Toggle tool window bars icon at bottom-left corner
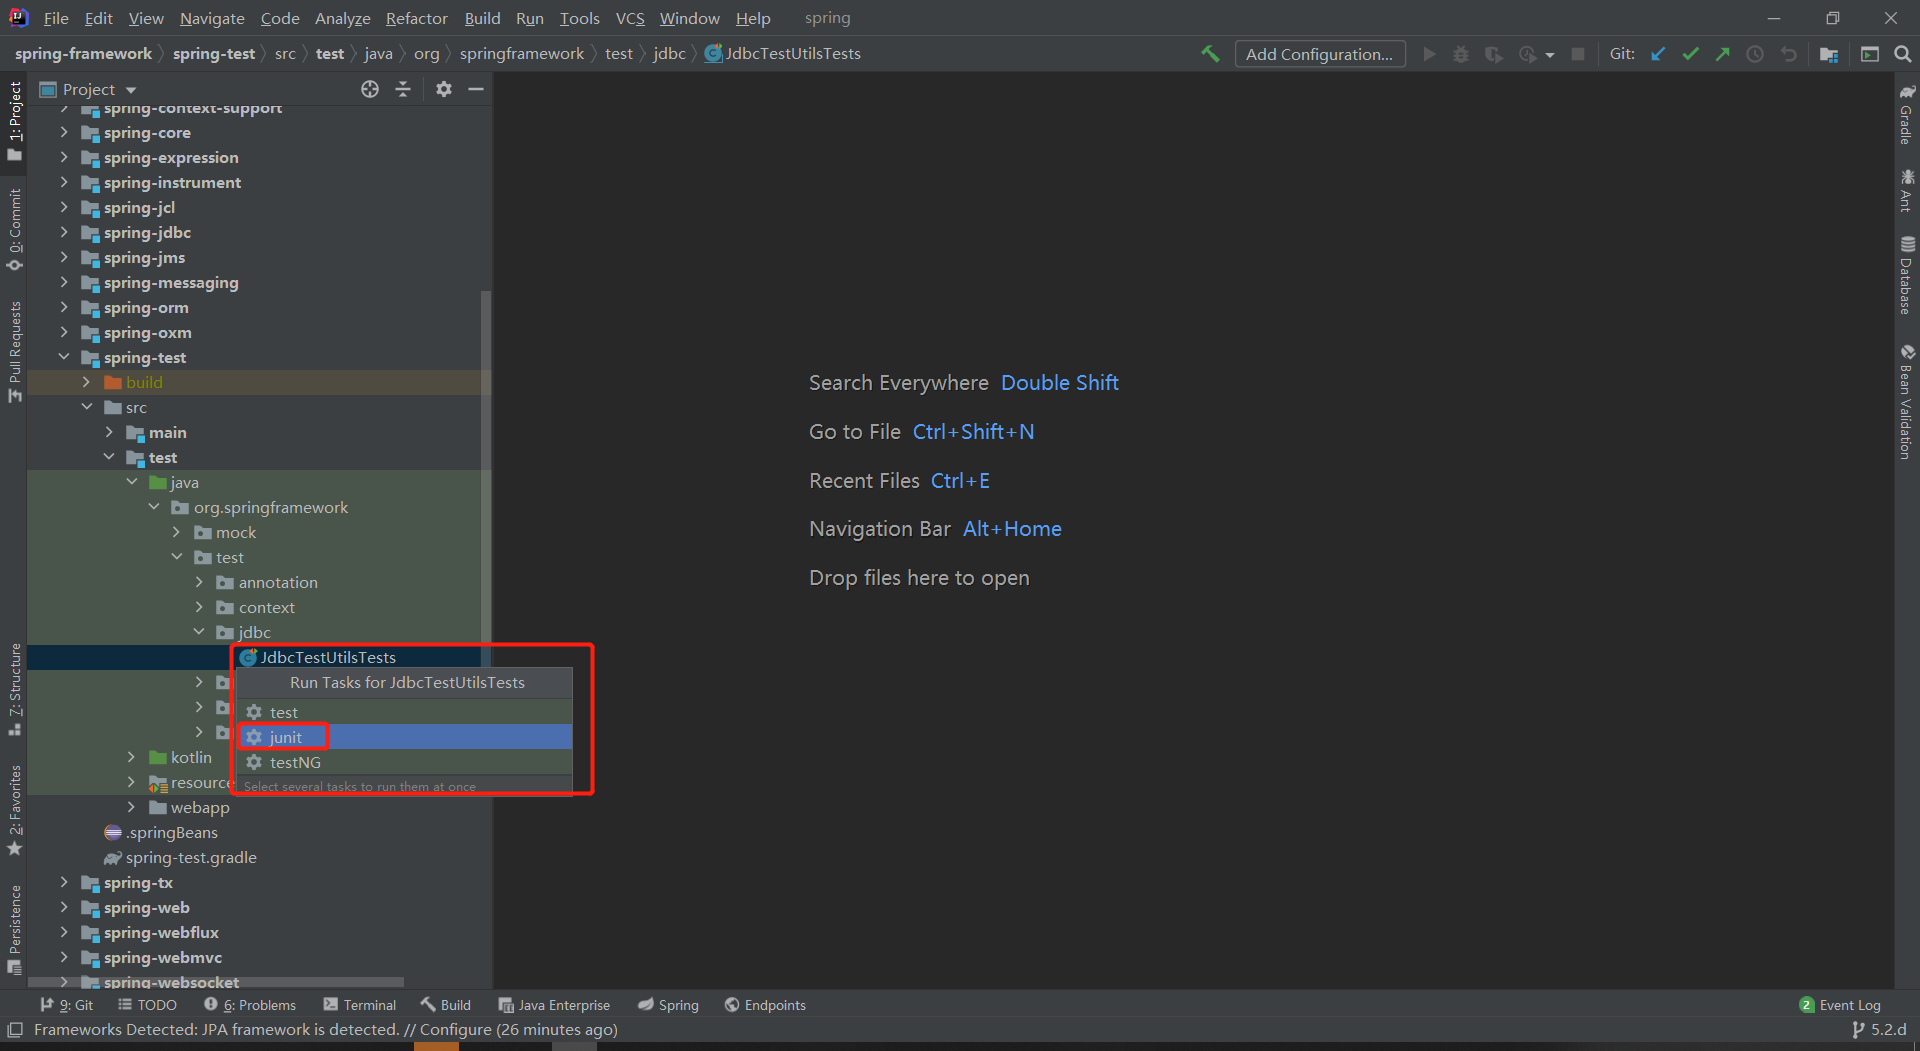 click(x=15, y=1030)
